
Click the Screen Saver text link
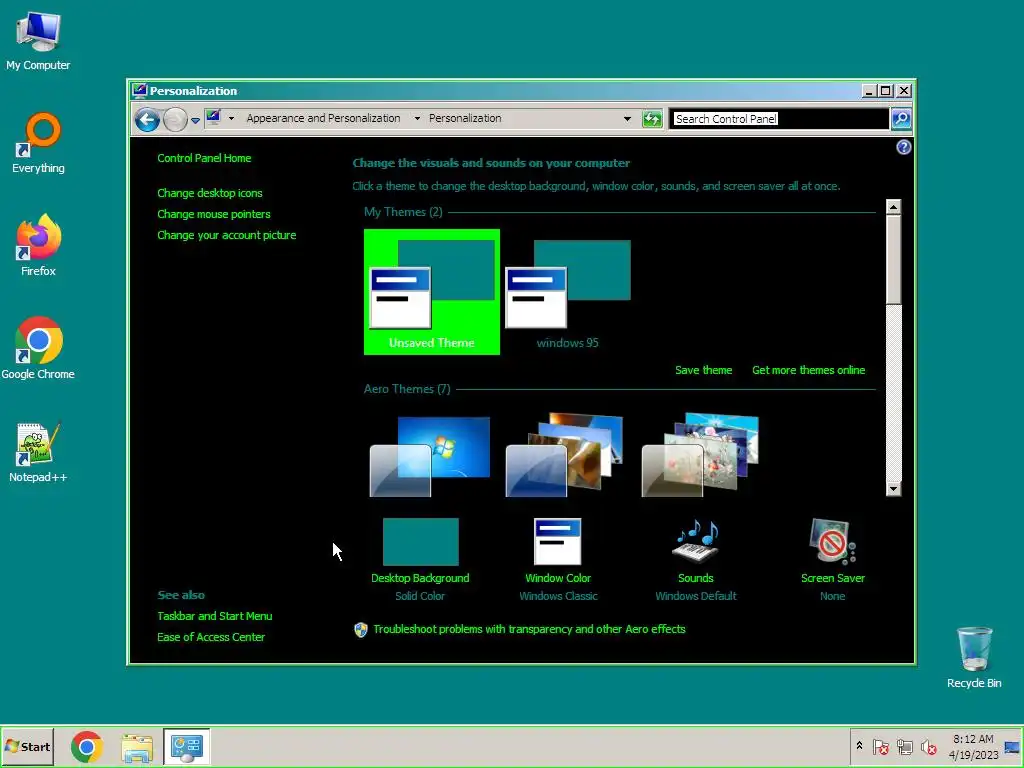point(833,578)
